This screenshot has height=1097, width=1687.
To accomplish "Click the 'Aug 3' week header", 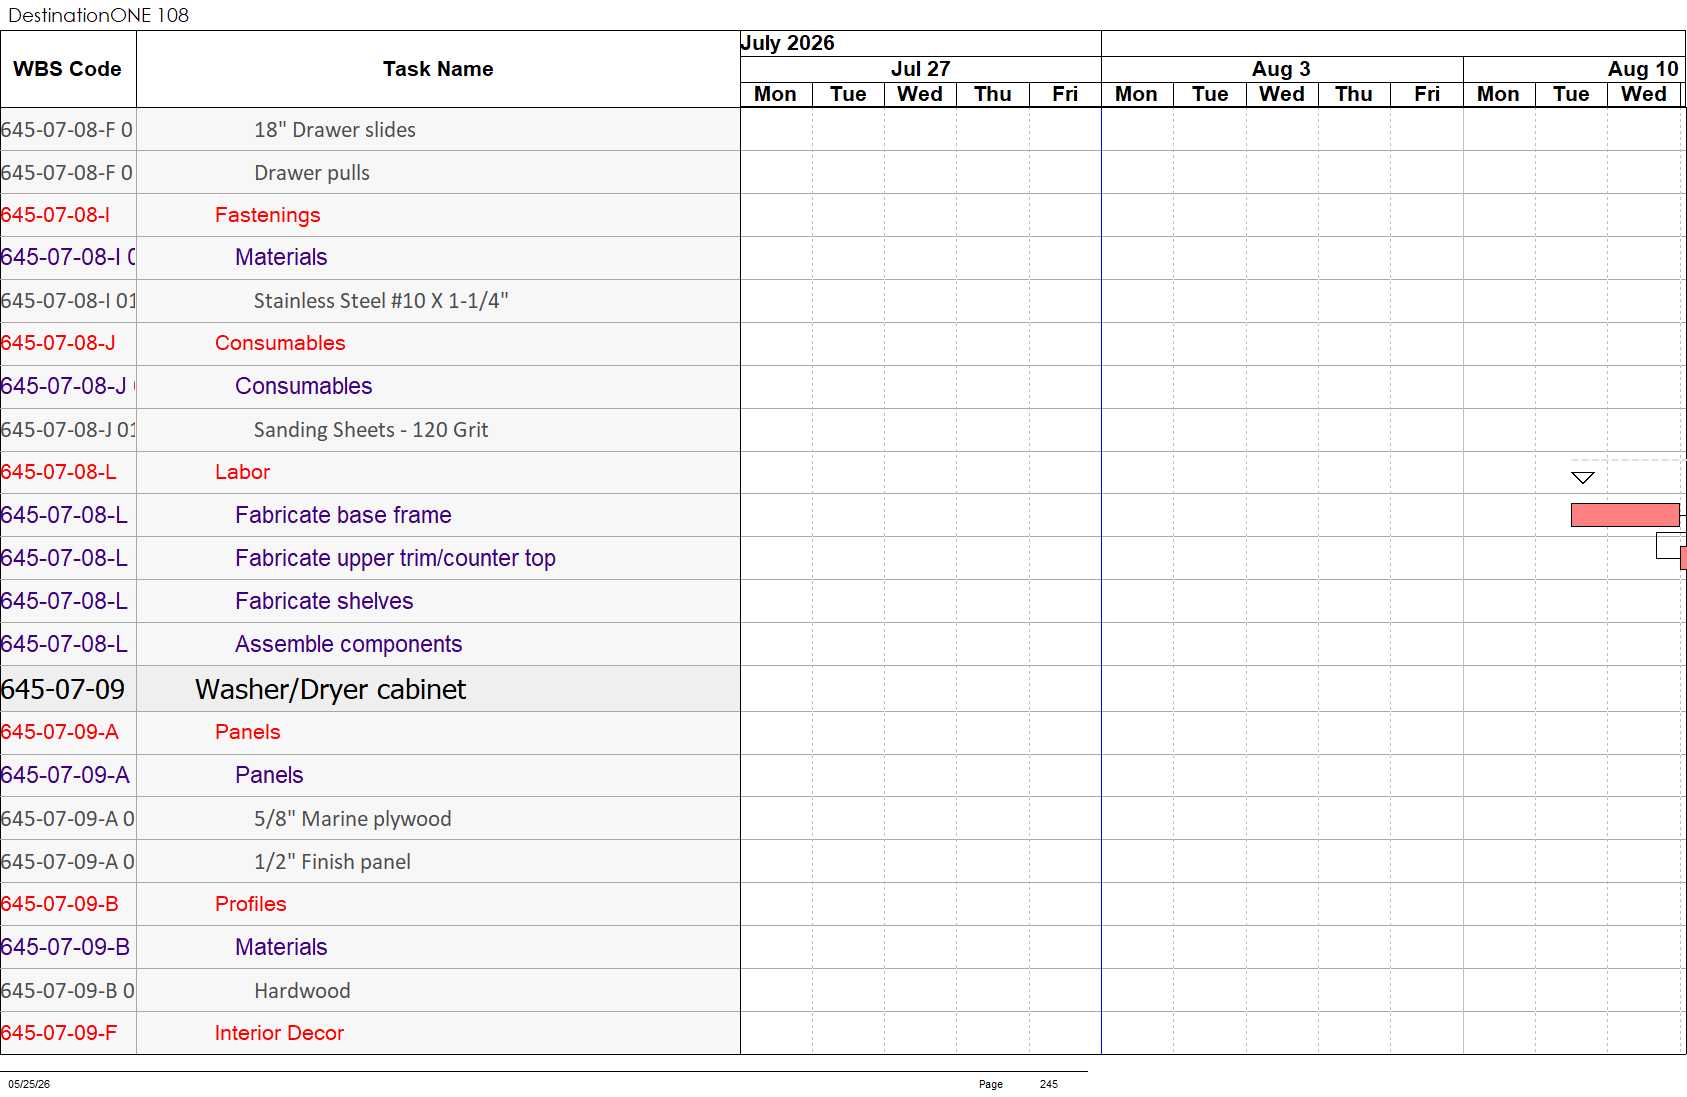I will pyautogui.click(x=1281, y=69).
